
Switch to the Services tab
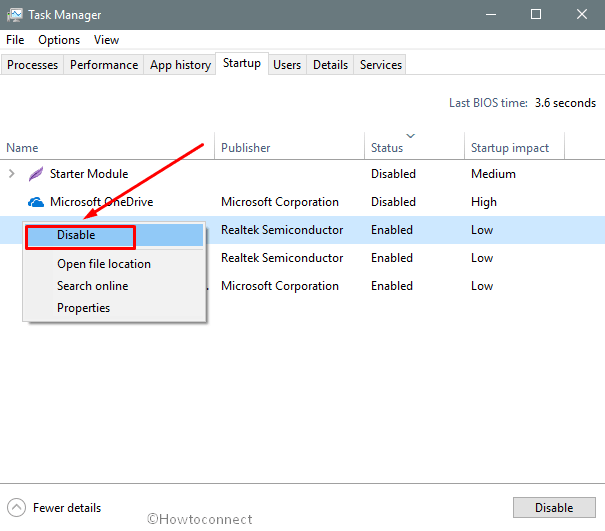tap(381, 65)
